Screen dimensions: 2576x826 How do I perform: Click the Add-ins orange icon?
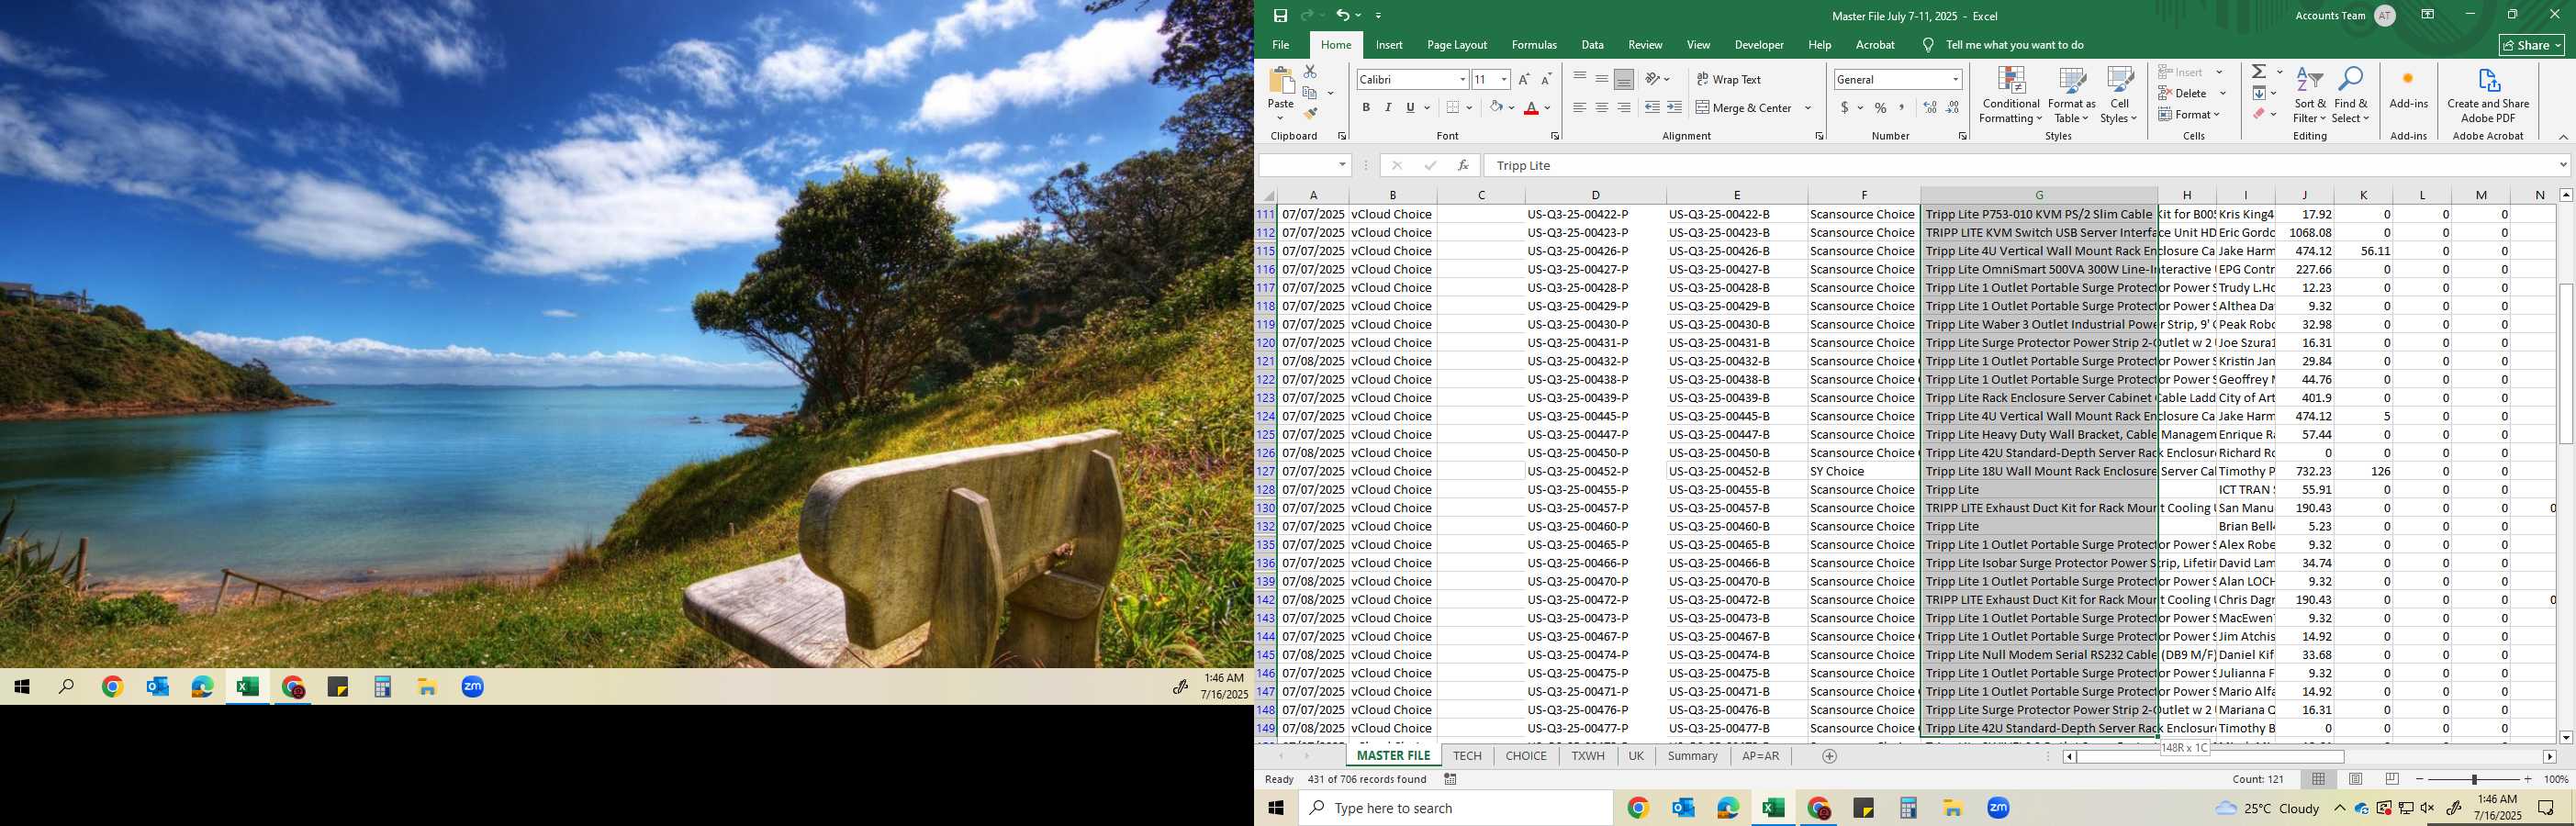pyautogui.click(x=2408, y=79)
